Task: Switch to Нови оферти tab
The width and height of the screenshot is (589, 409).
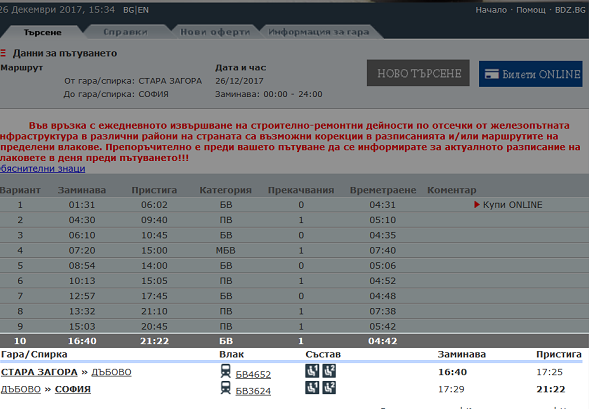Action: tap(215, 32)
